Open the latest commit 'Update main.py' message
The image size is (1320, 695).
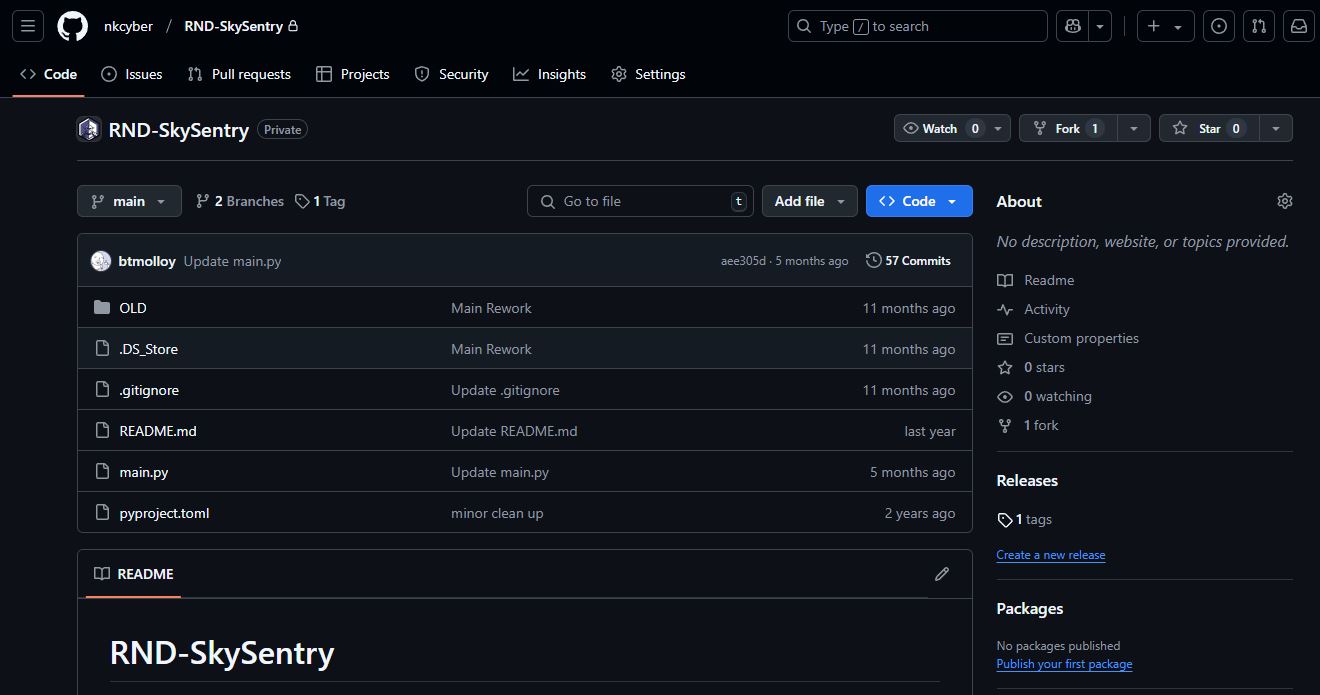coord(233,261)
